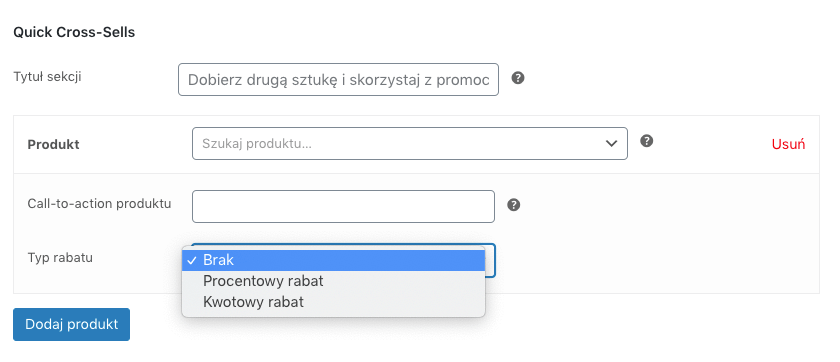Click the Call-to-action produktu label text
The width and height of the screenshot is (840, 362).
pos(99,204)
